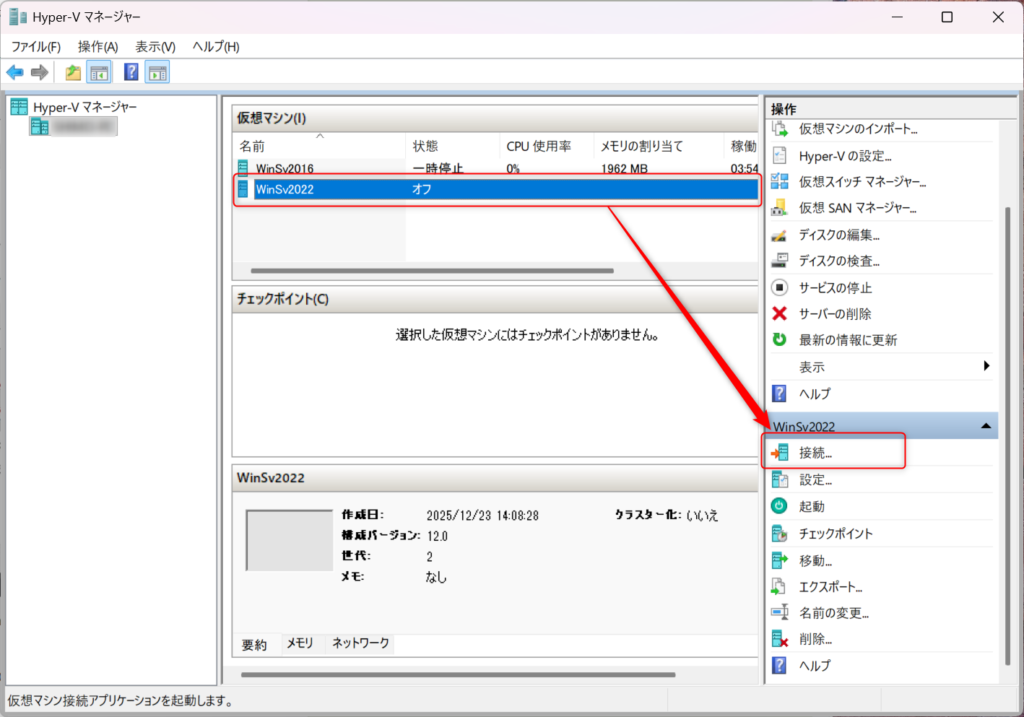Click 仮想スイッチ マネージャー action
Image resolution: width=1024 pixels, height=717 pixels.
tap(862, 182)
